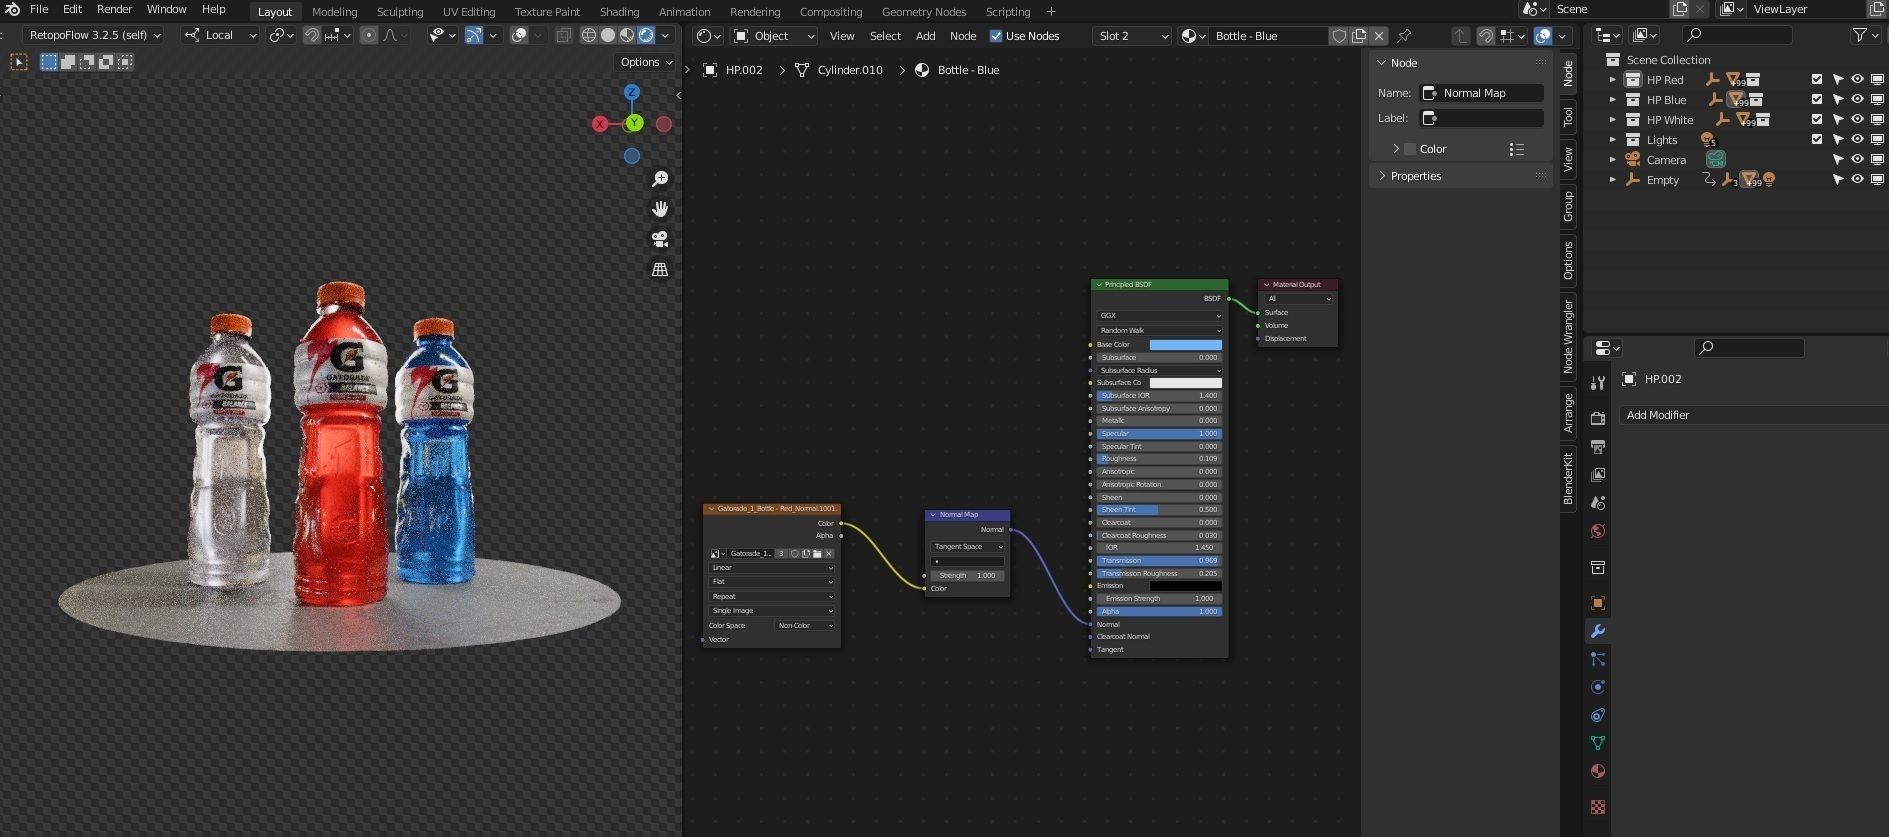Open the Slot 2 material slot dropdown
Viewport: 1889px width, 837px height.
[1133, 36]
